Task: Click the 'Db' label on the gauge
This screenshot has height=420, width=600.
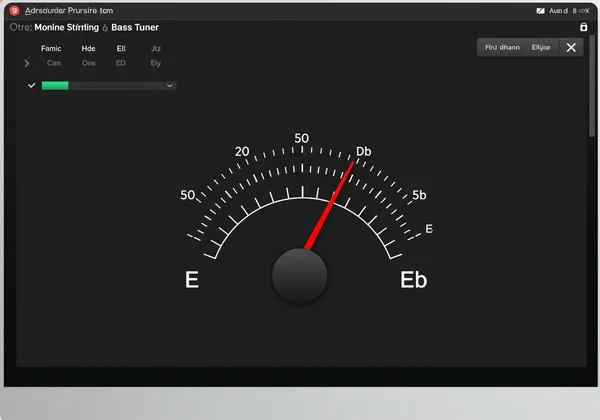Action: coord(364,151)
